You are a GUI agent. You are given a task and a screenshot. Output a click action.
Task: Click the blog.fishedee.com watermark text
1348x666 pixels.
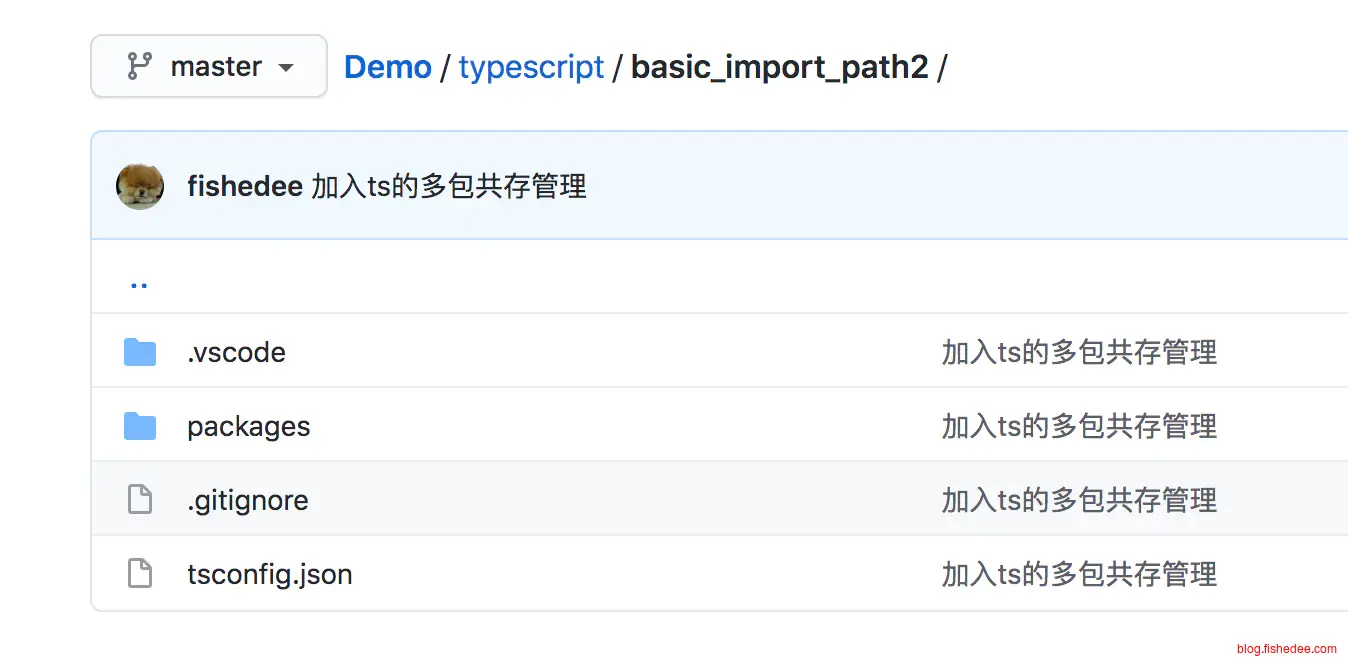pos(1286,649)
